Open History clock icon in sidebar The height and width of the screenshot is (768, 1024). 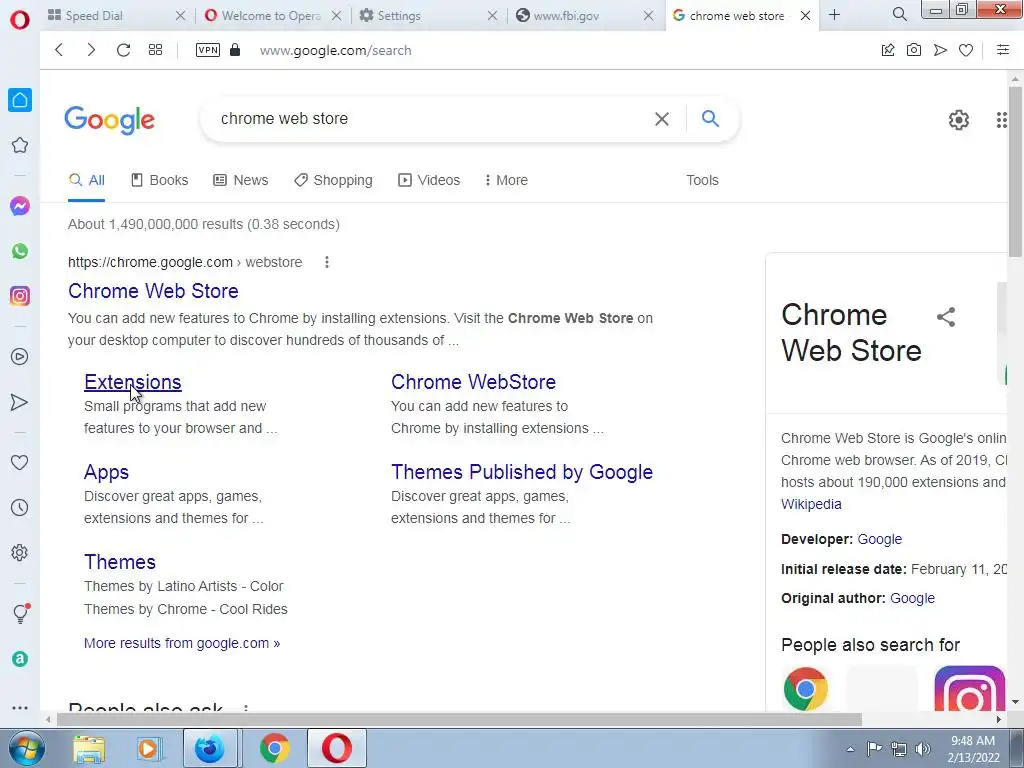20,507
